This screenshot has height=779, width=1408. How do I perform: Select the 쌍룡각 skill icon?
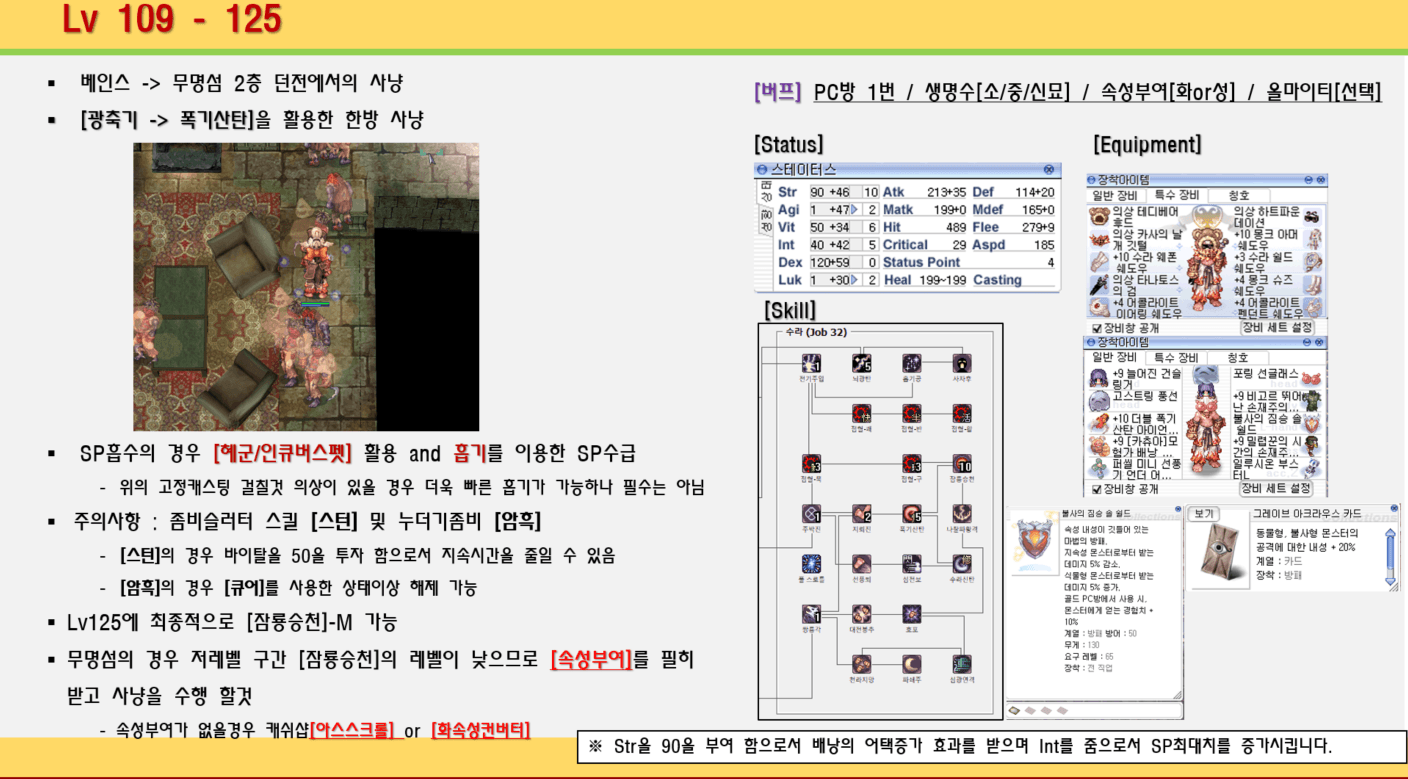pos(811,614)
